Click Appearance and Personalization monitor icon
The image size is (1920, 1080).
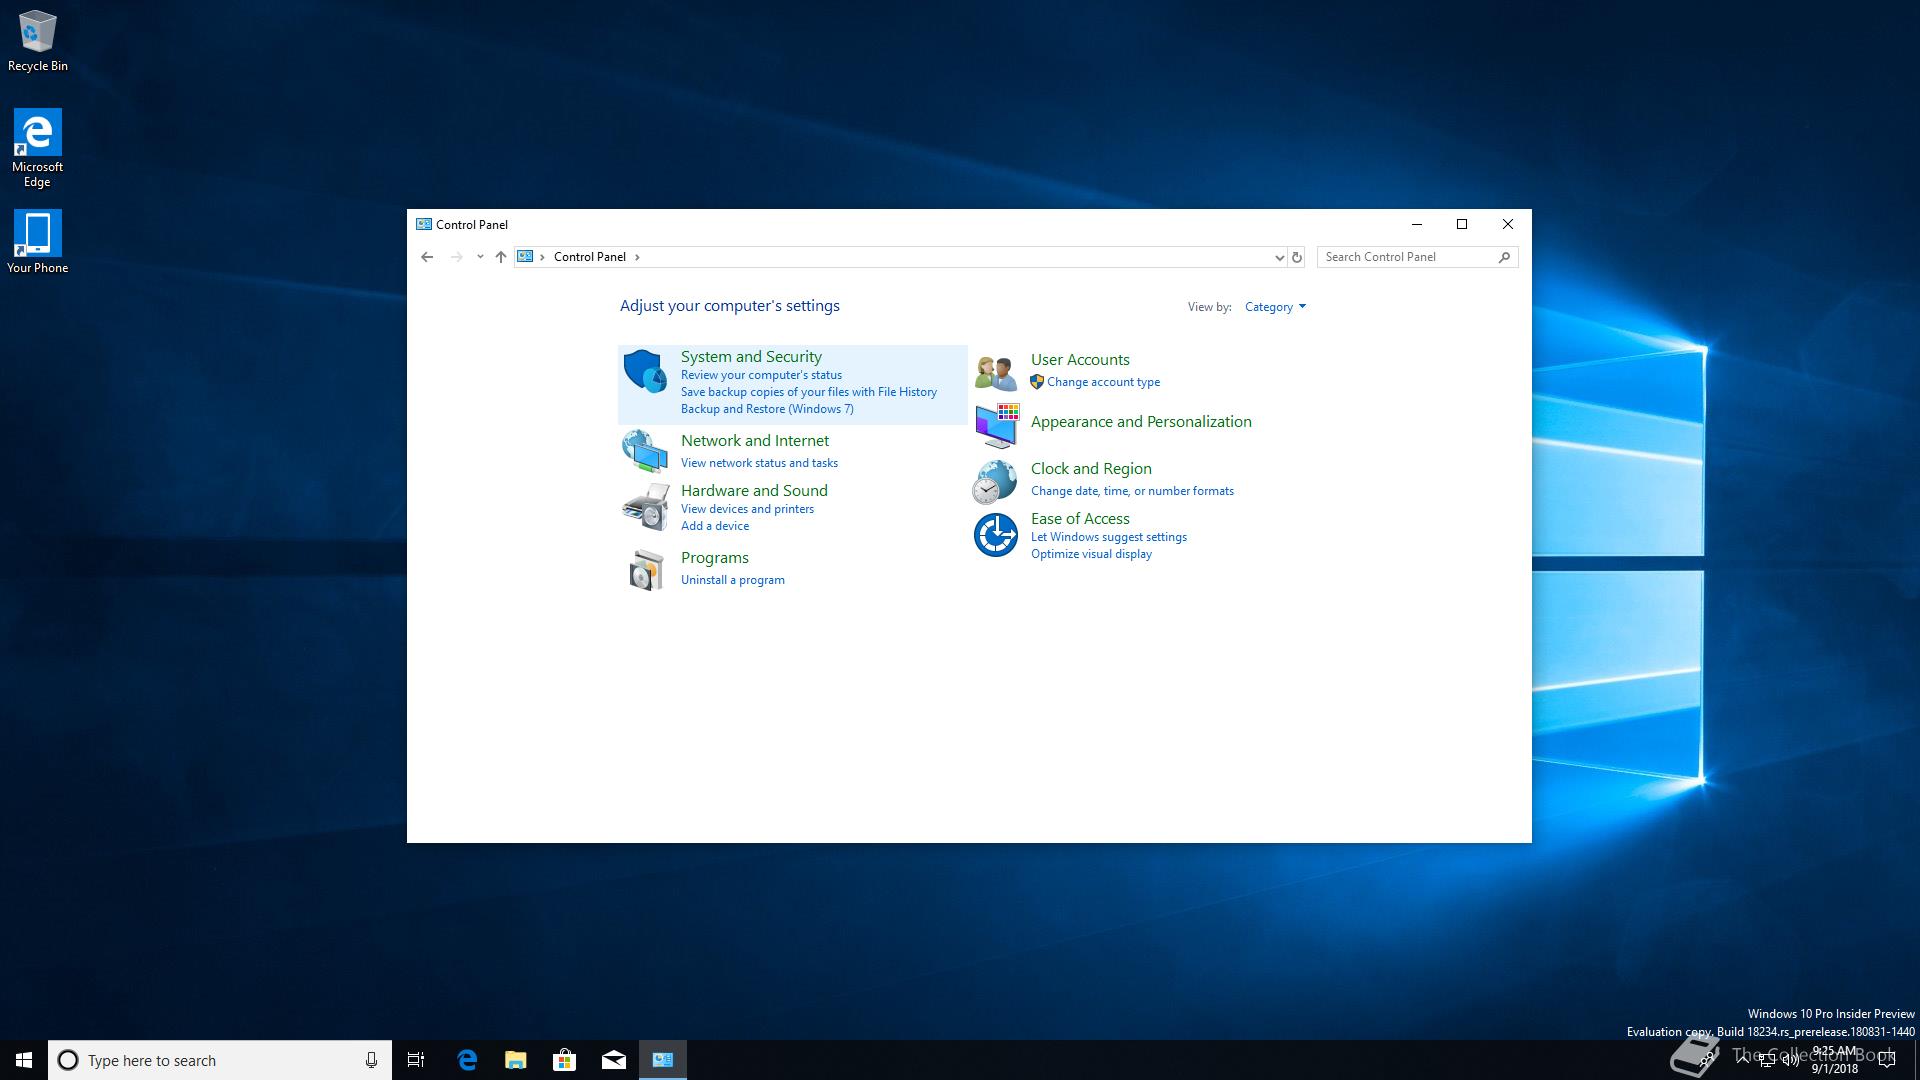tap(996, 426)
